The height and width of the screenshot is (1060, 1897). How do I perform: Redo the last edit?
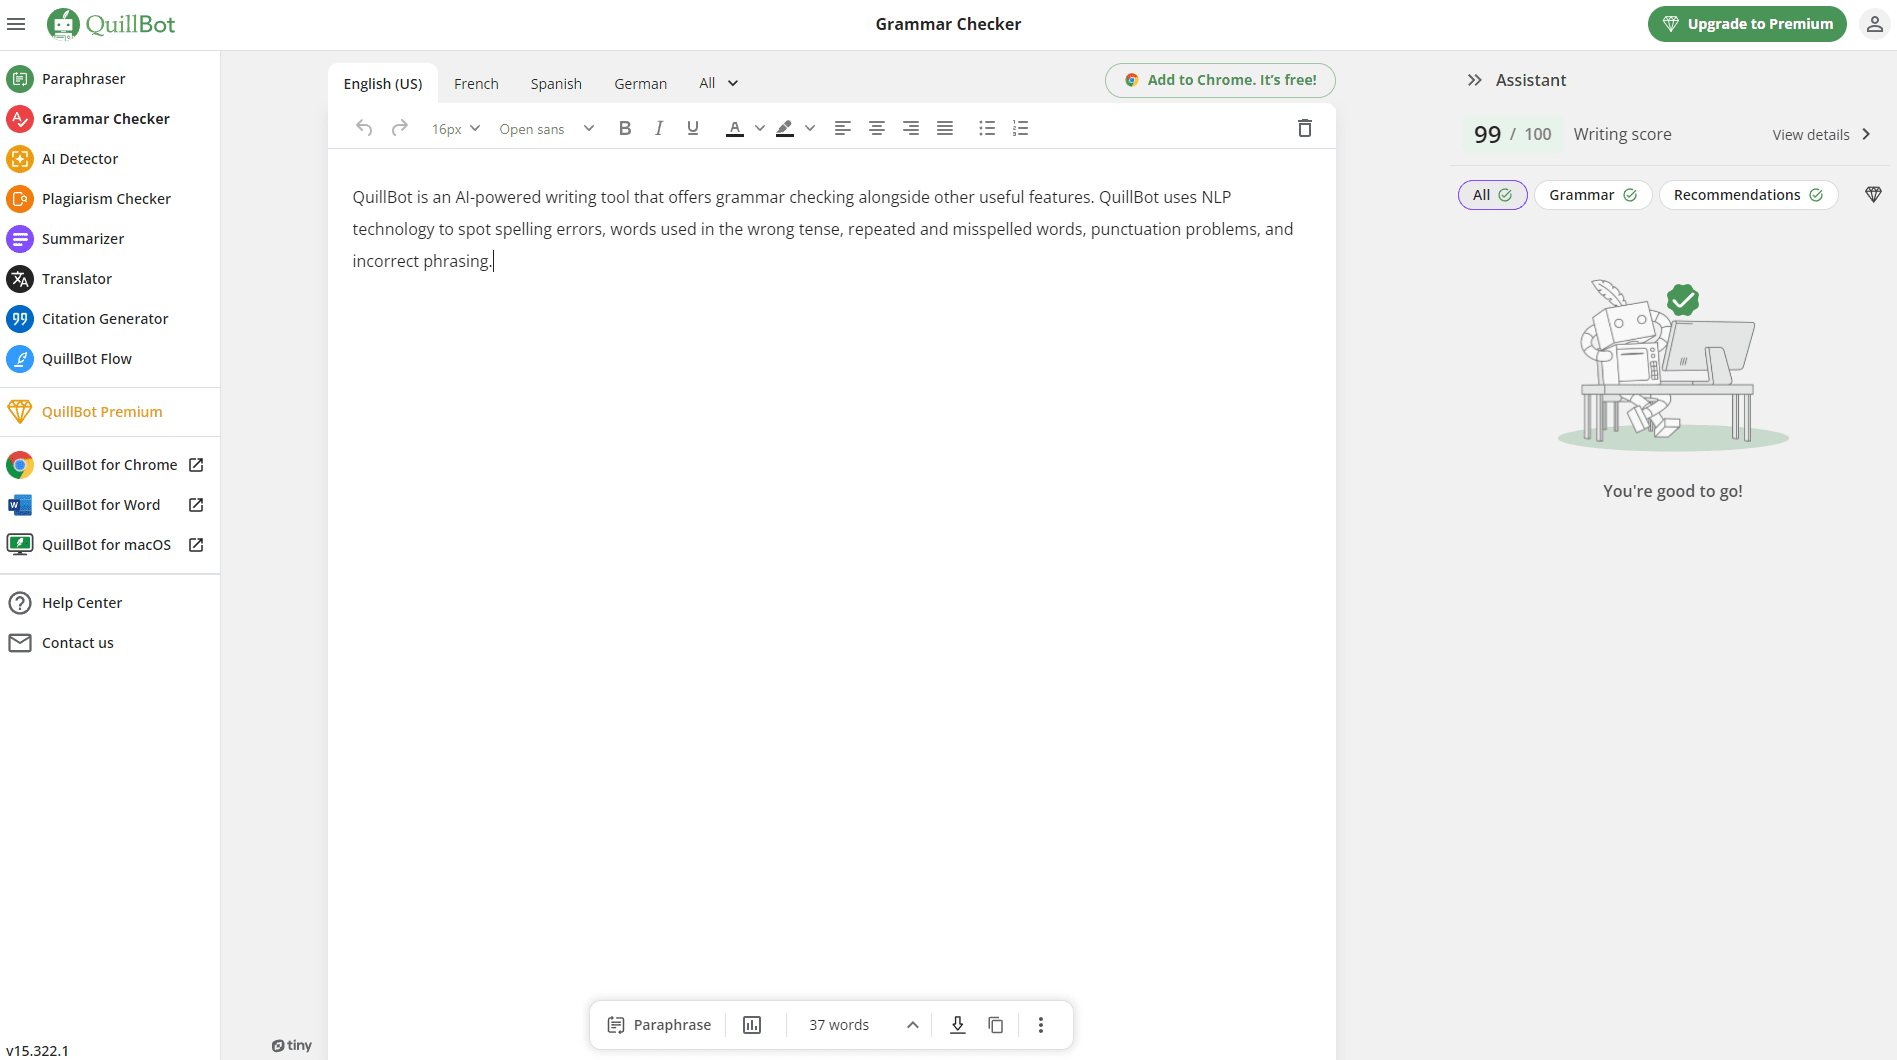click(400, 128)
